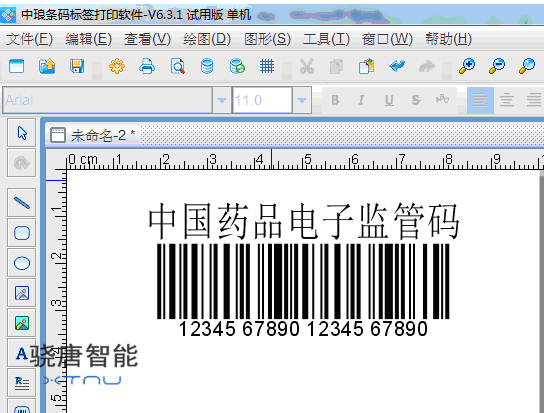This screenshot has width=544, height=413.
Task: Toggle italic text formatting
Action: [361, 100]
